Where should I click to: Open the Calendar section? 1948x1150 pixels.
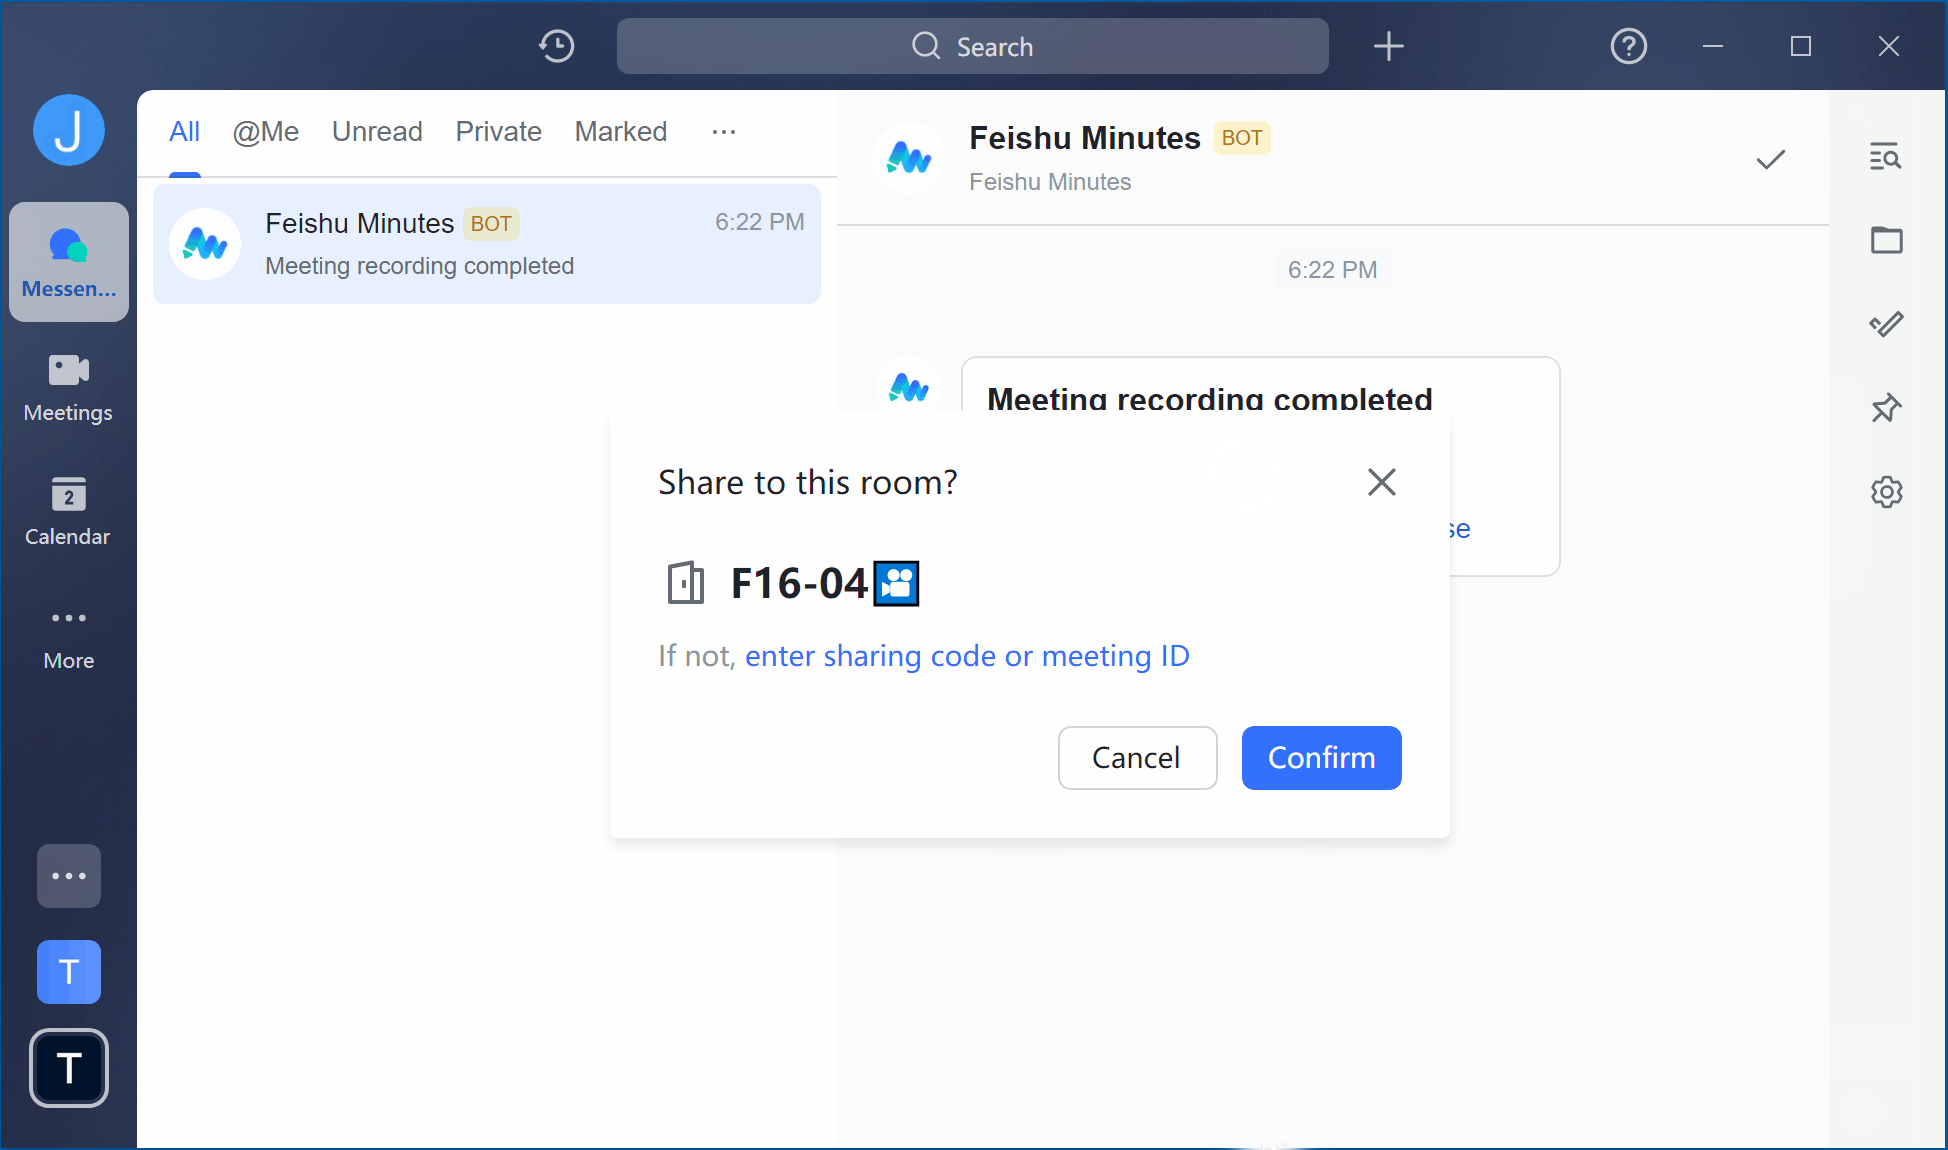(x=68, y=510)
